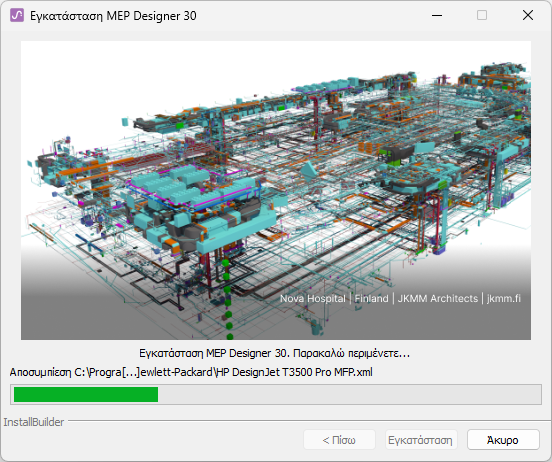Click the 'Εγκατάσταση MEP Designer 30. Παρακαλώ περιμένετε...' text

275,353
